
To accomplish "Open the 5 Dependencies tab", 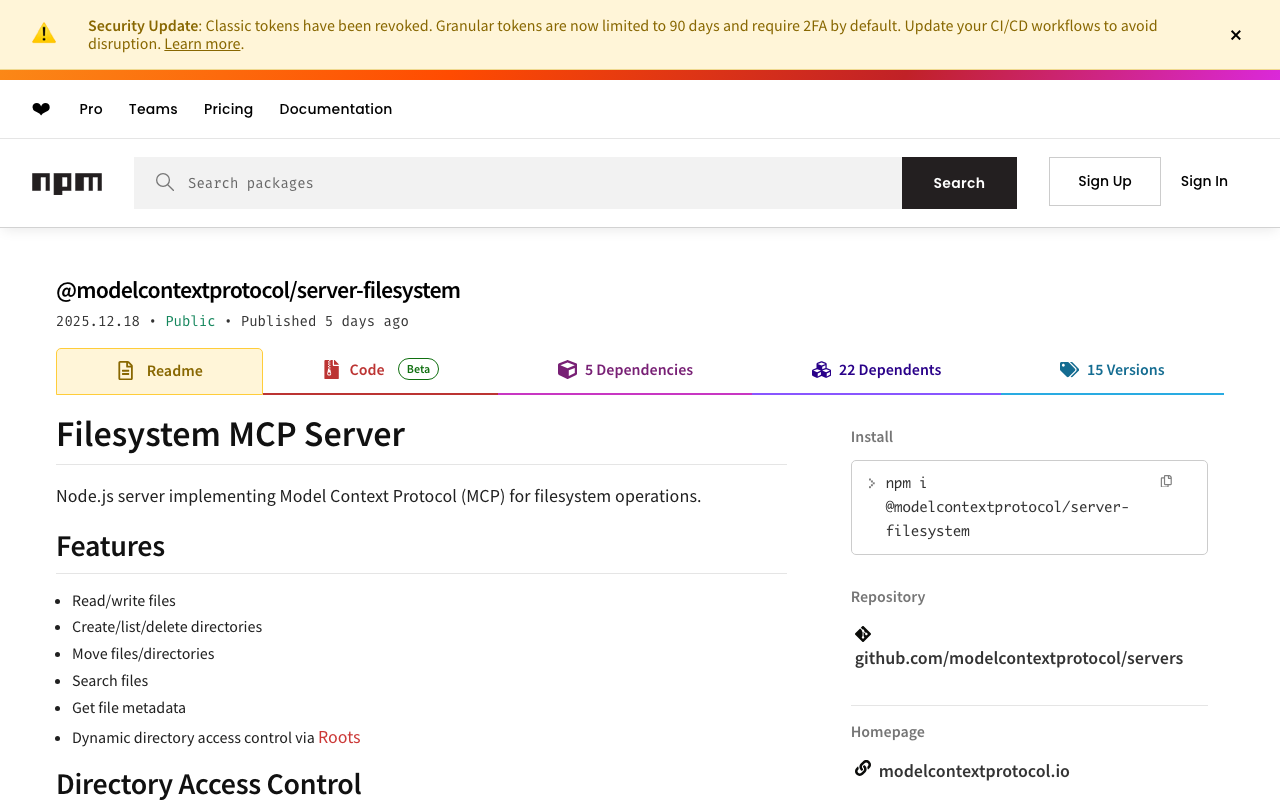I will [625, 370].
